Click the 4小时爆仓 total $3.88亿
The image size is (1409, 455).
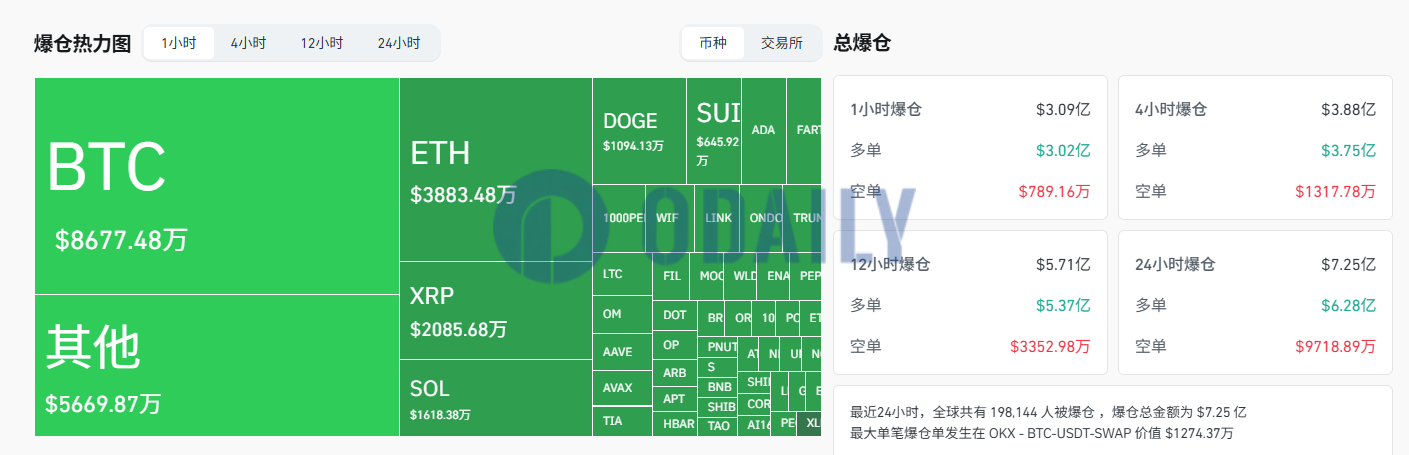tap(1348, 110)
